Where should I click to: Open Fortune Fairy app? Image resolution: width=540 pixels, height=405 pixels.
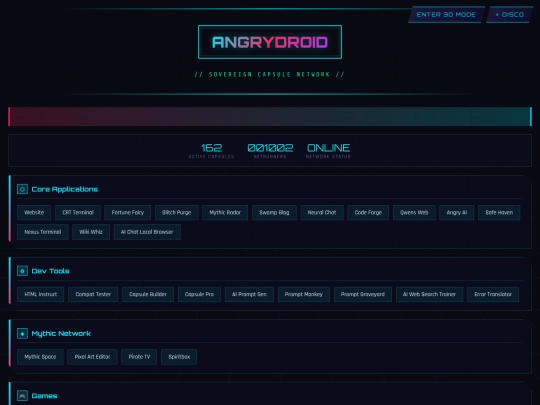(x=127, y=212)
